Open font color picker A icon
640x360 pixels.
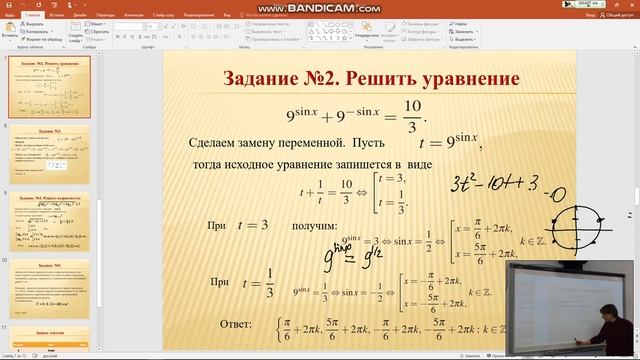(180, 37)
